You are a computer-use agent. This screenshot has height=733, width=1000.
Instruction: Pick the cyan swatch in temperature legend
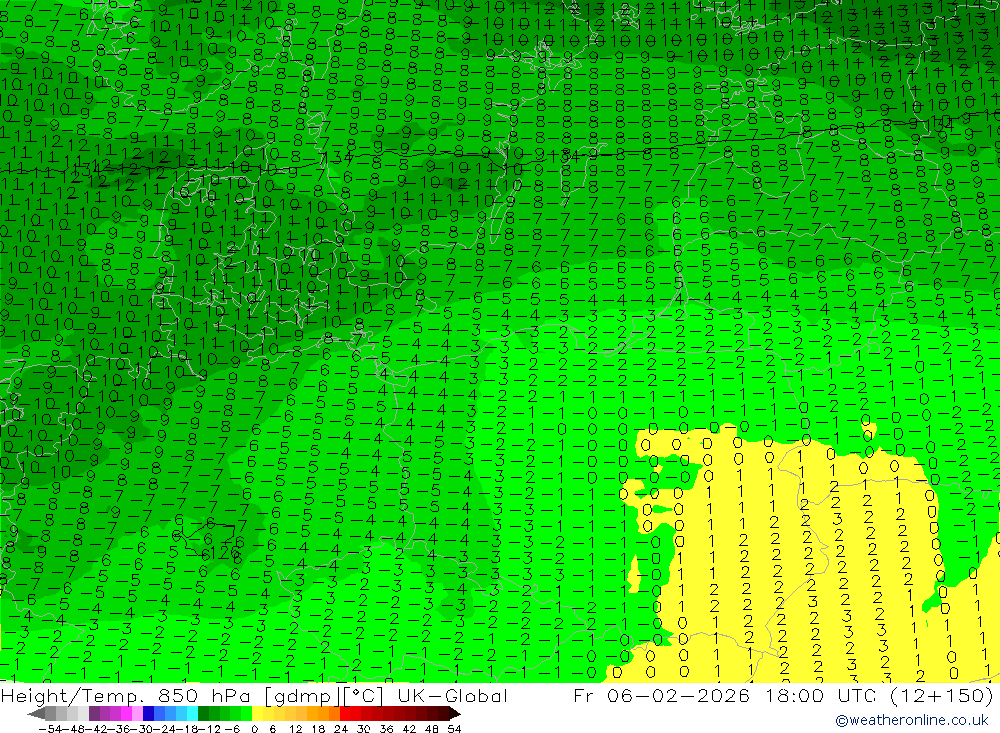tap(192, 714)
